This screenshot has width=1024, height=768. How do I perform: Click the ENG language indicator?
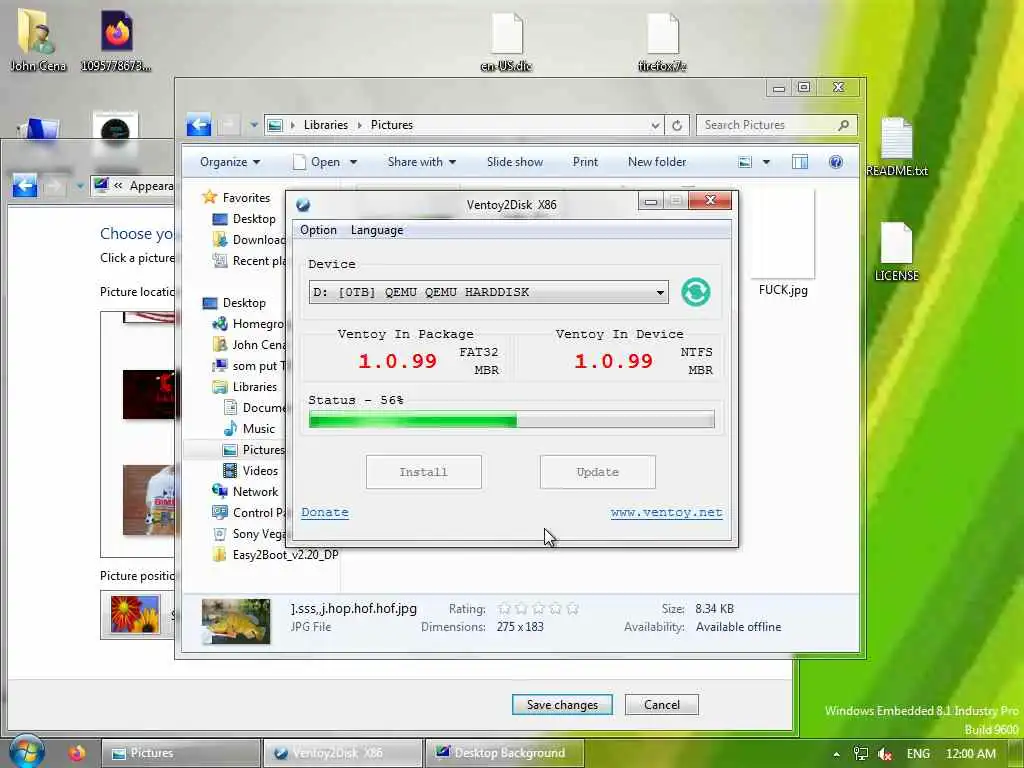(x=918, y=754)
